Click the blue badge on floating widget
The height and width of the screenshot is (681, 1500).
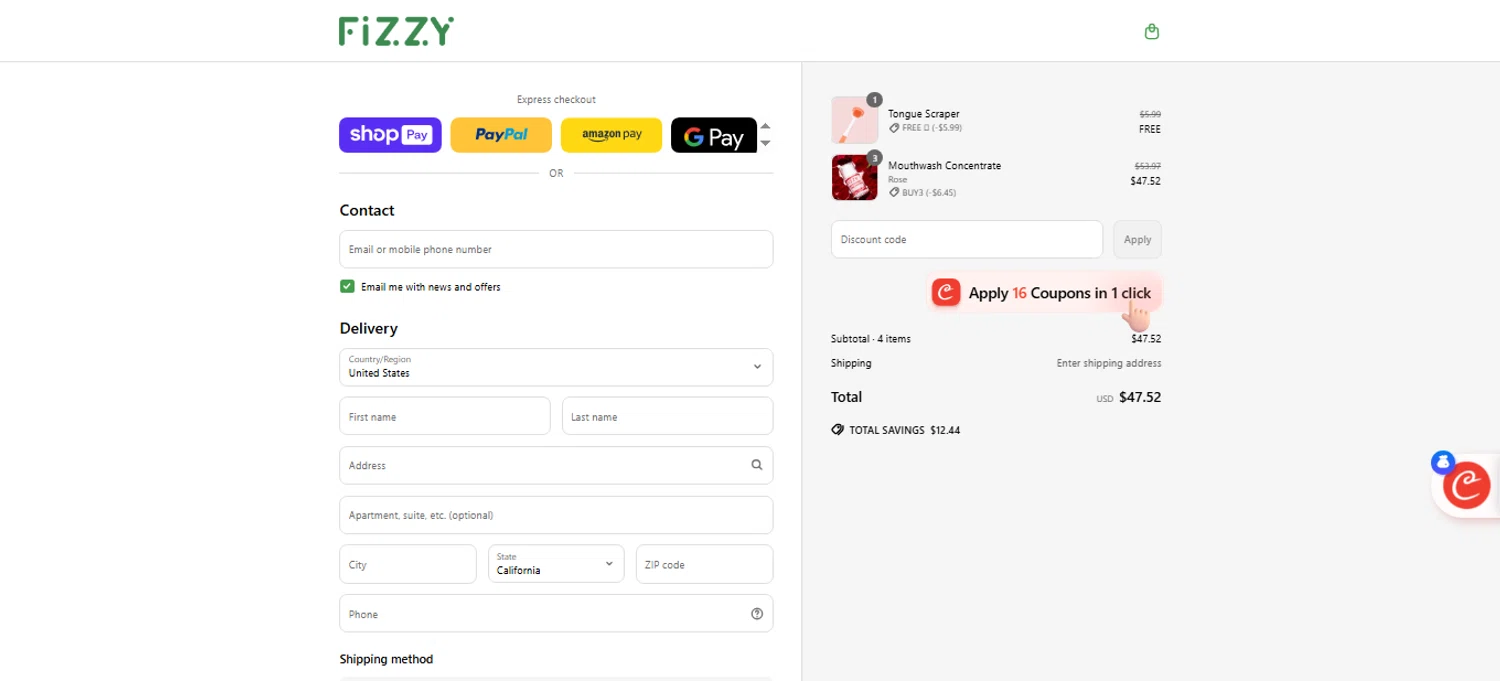pos(1442,462)
